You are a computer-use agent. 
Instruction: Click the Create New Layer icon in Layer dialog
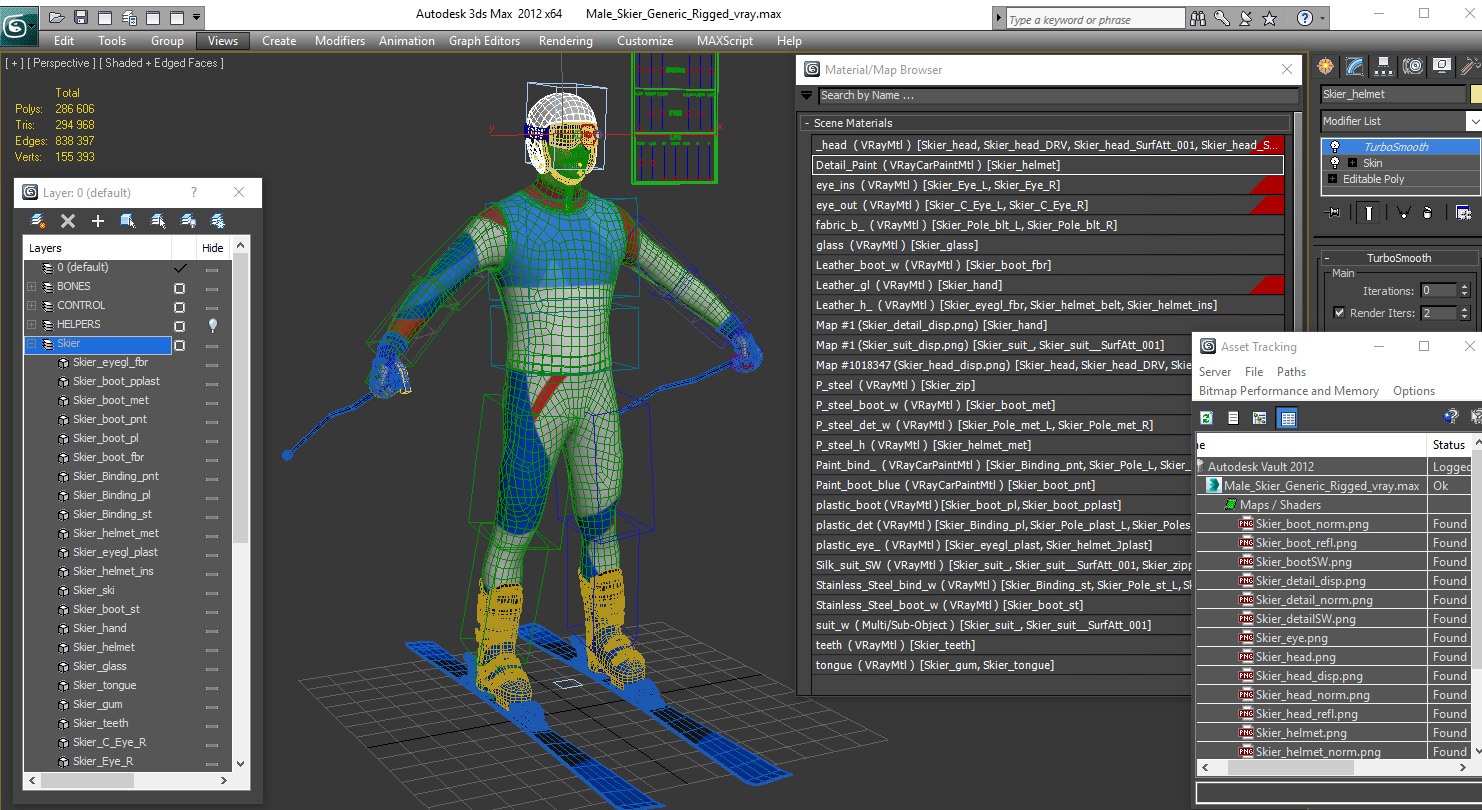click(x=38, y=221)
